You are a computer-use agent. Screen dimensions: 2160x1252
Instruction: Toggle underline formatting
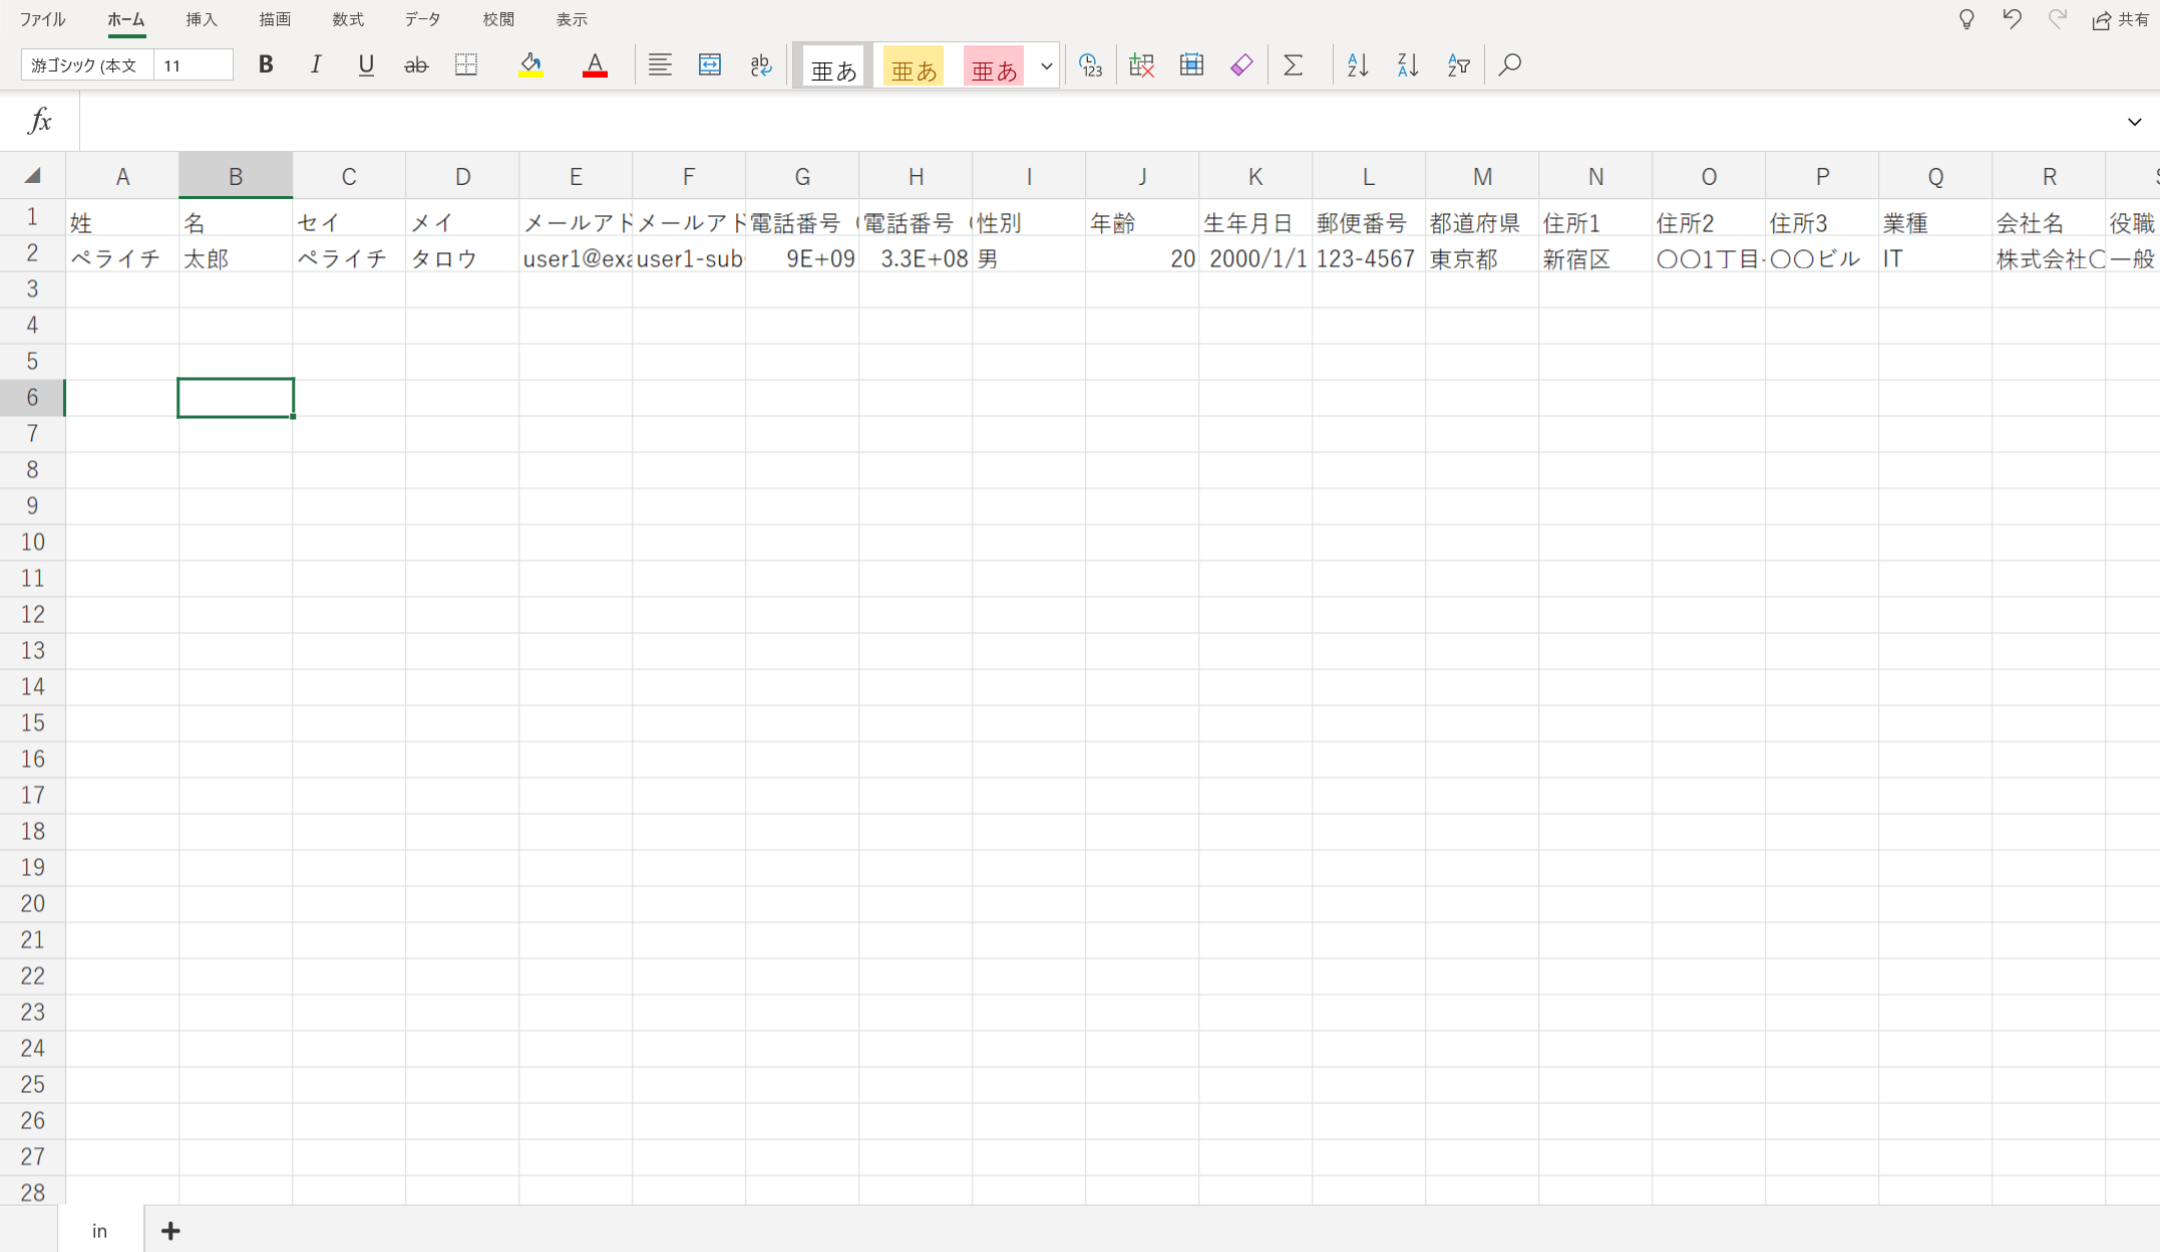365,65
